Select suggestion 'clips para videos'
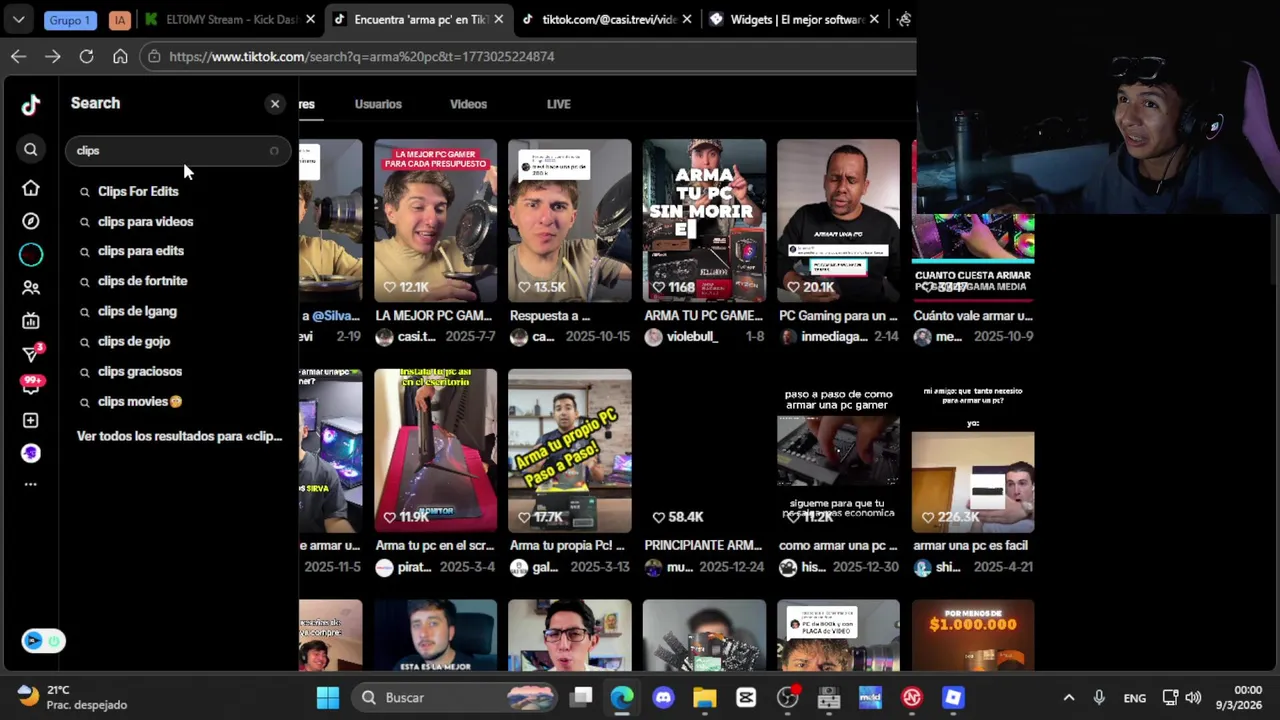Viewport: 1280px width, 720px height. tap(146, 221)
